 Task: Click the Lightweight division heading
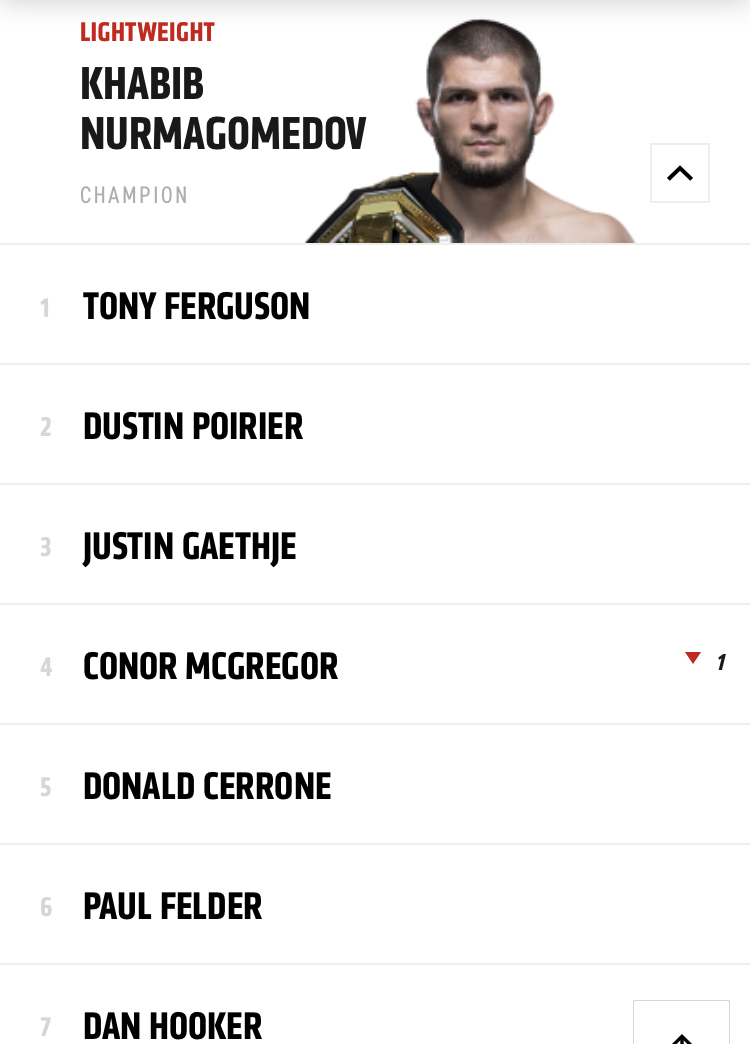point(147,32)
